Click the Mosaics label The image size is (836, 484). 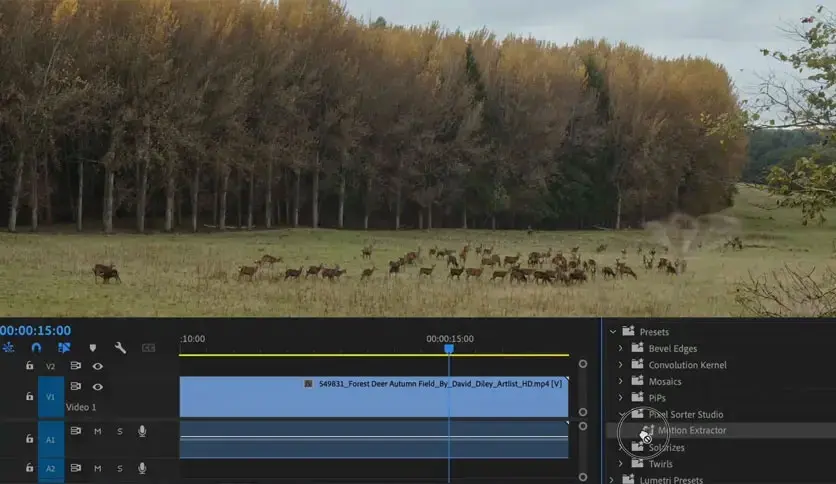tap(665, 382)
